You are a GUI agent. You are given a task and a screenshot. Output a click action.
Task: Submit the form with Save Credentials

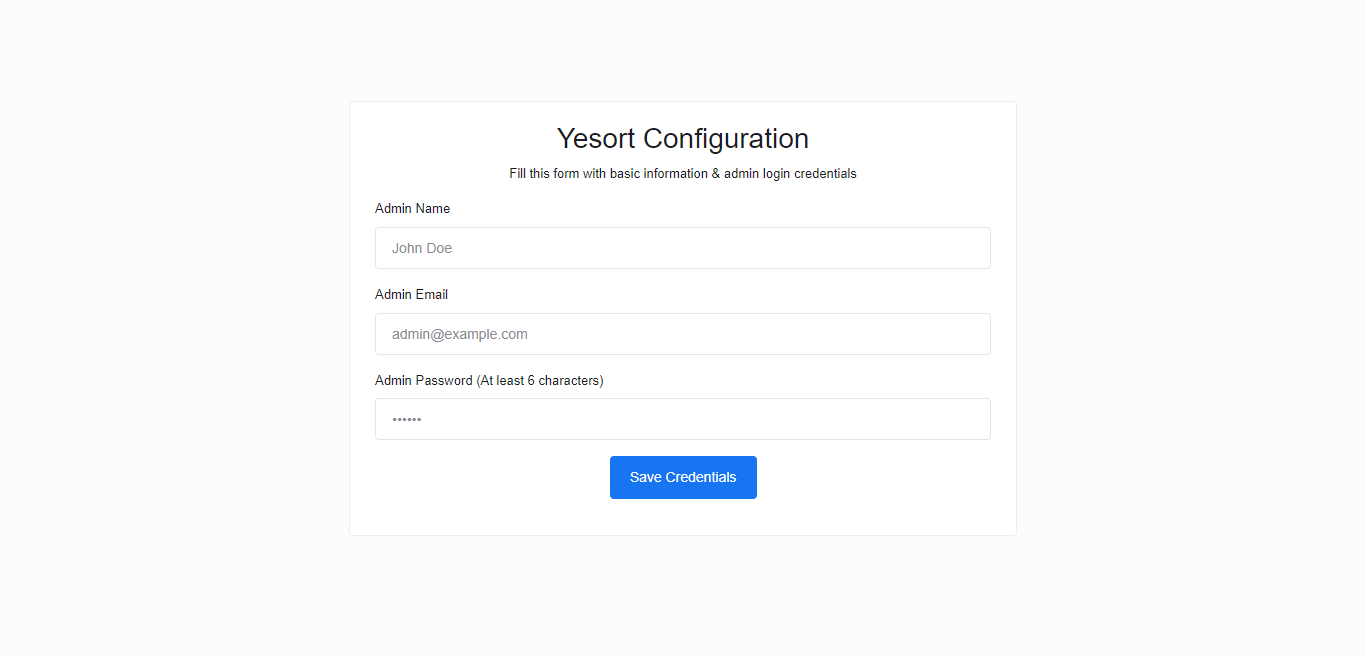[x=683, y=477]
